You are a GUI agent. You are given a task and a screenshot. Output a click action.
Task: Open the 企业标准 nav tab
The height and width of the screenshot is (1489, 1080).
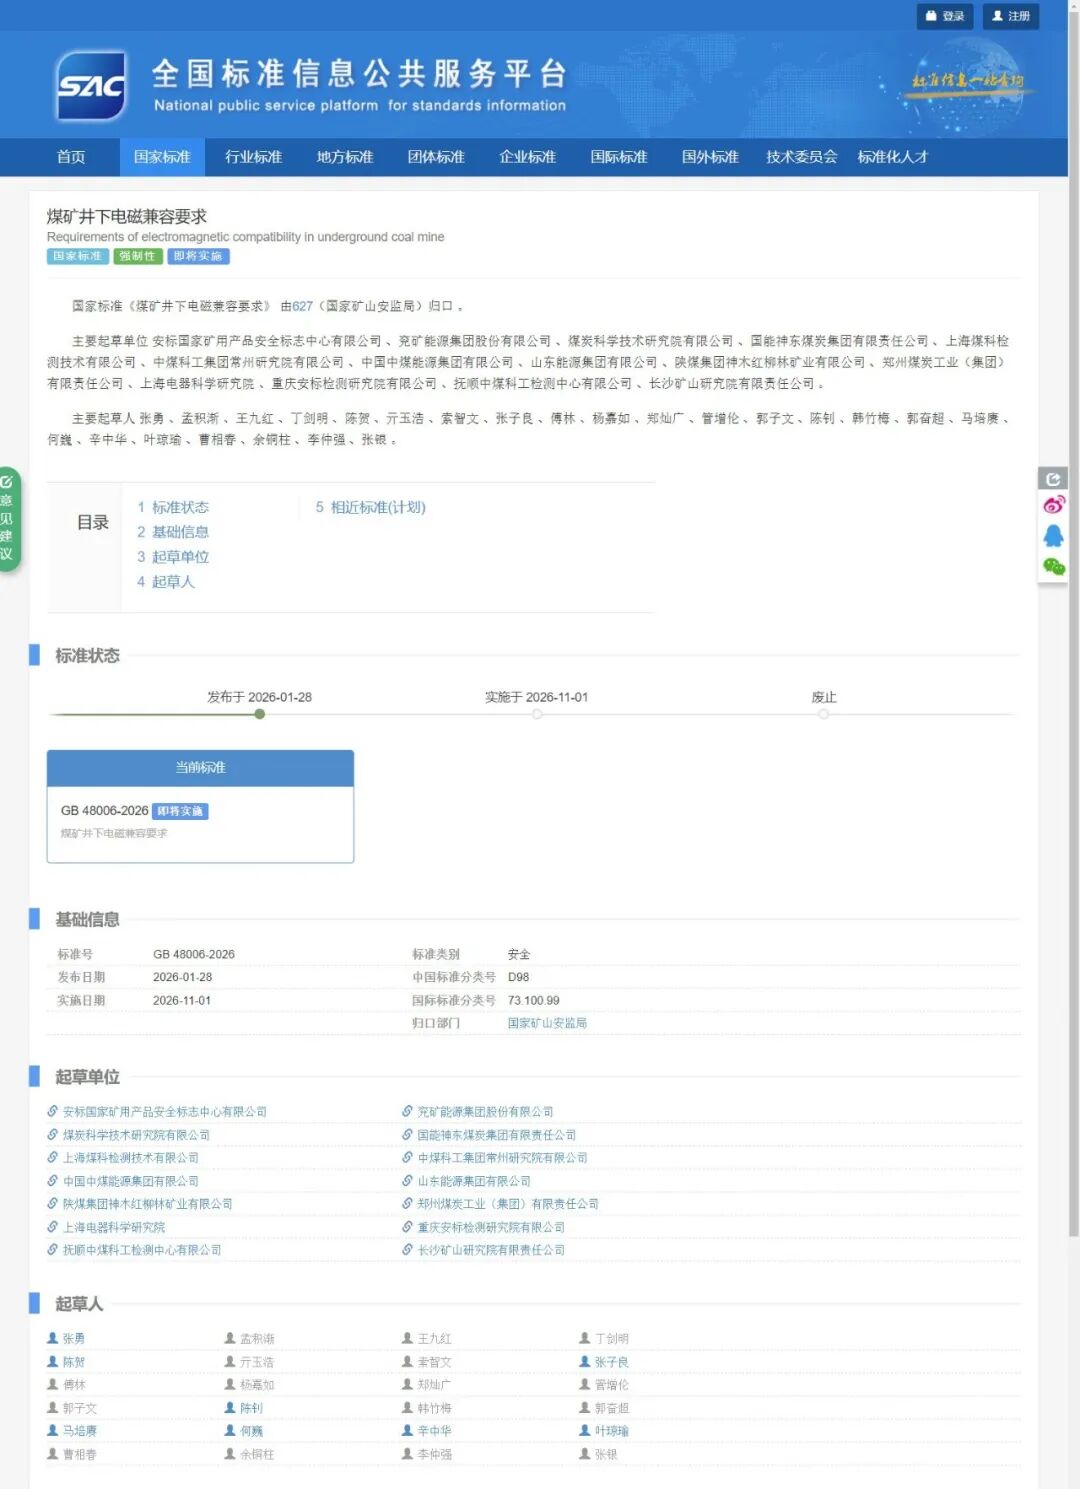tap(528, 157)
